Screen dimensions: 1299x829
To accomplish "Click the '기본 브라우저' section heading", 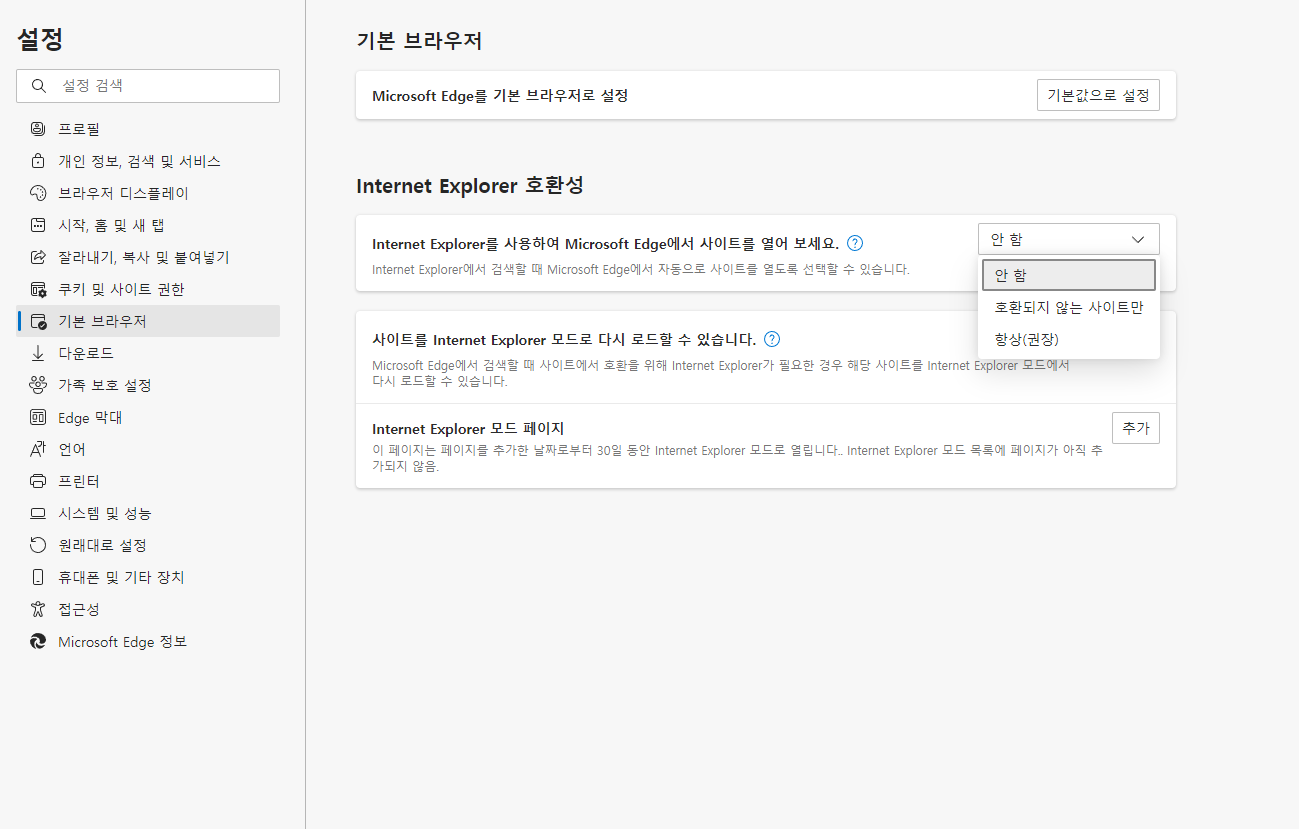I will coord(419,41).
